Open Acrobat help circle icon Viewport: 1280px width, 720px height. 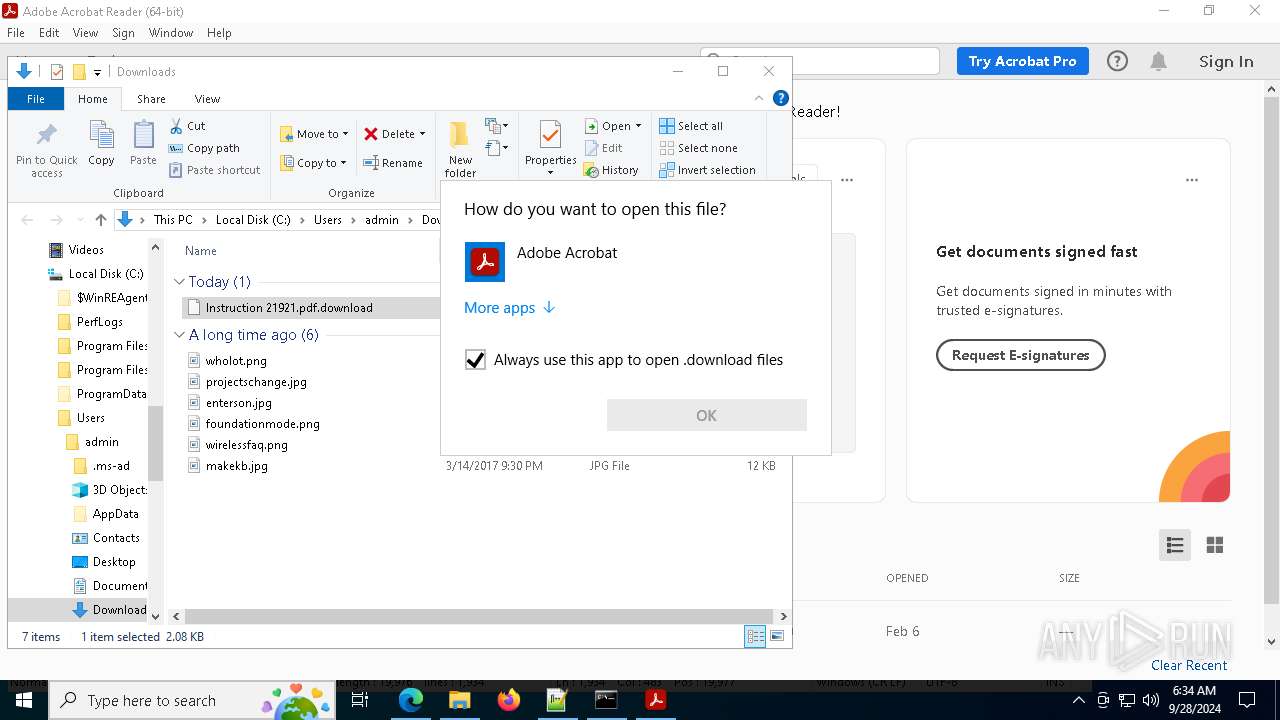point(1117,61)
